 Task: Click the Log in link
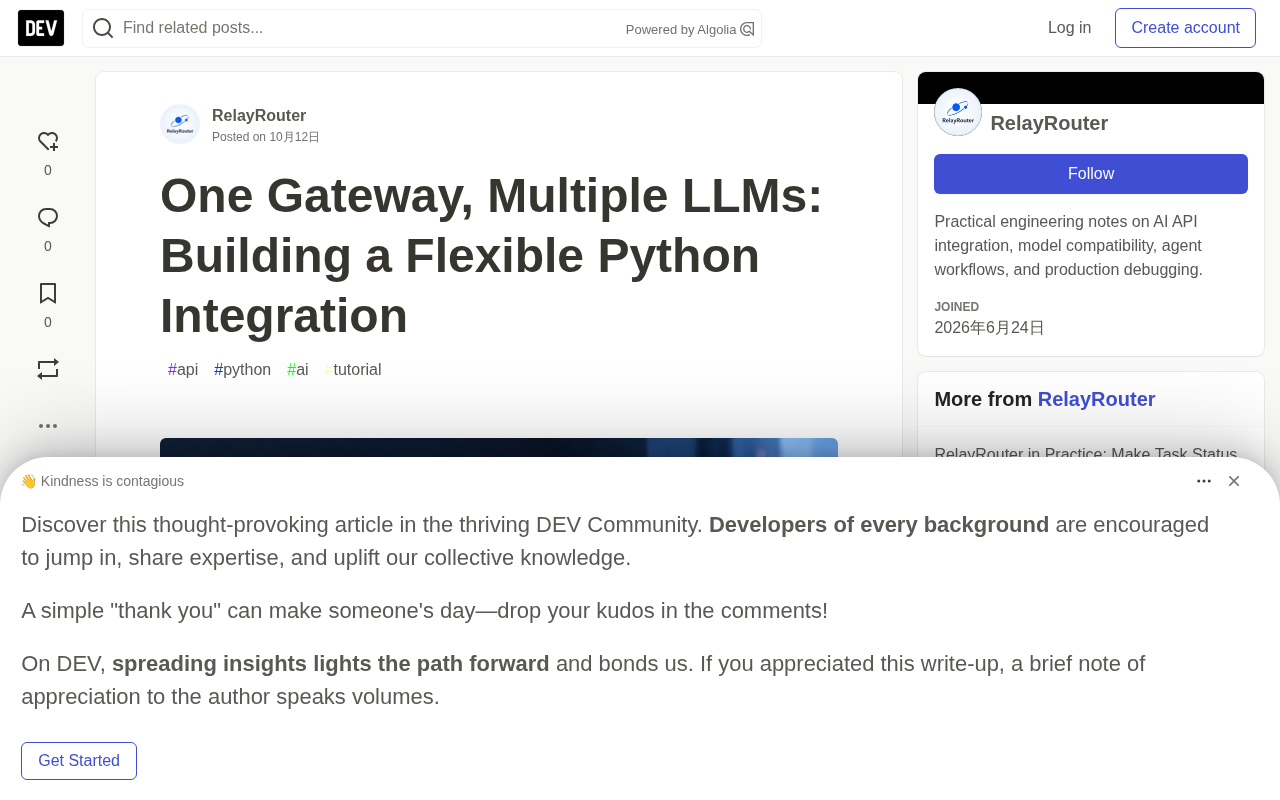(1069, 28)
